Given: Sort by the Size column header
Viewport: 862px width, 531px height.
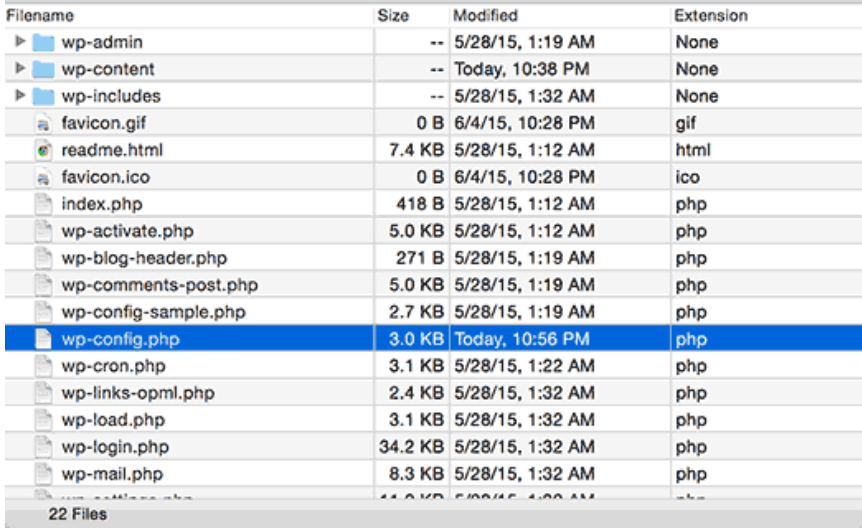Looking at the screenshot, I should pyautogui.click(x=393, y=15).
